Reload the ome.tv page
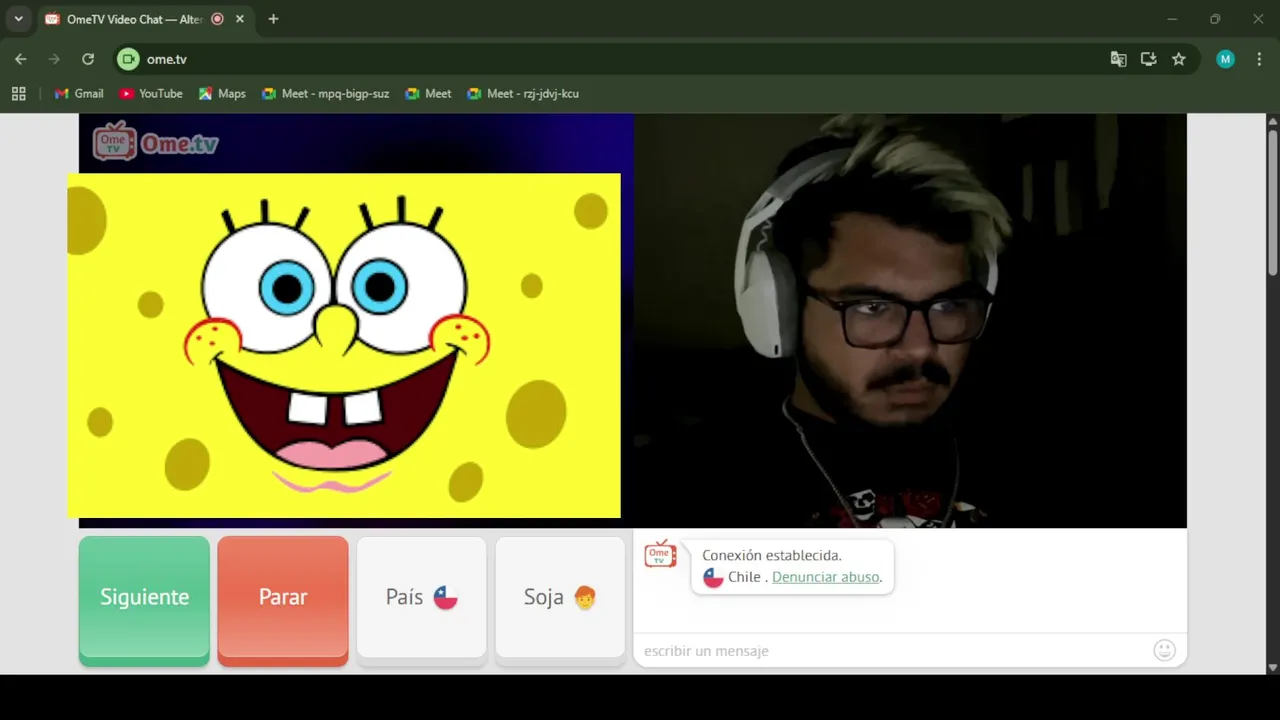This screenshot has width=1280, height=720. click(88, 59)
